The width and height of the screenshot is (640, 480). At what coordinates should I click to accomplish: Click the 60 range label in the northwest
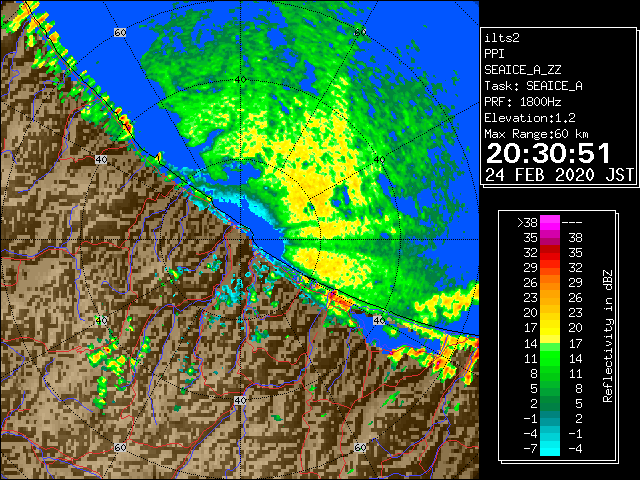point(120,33)
